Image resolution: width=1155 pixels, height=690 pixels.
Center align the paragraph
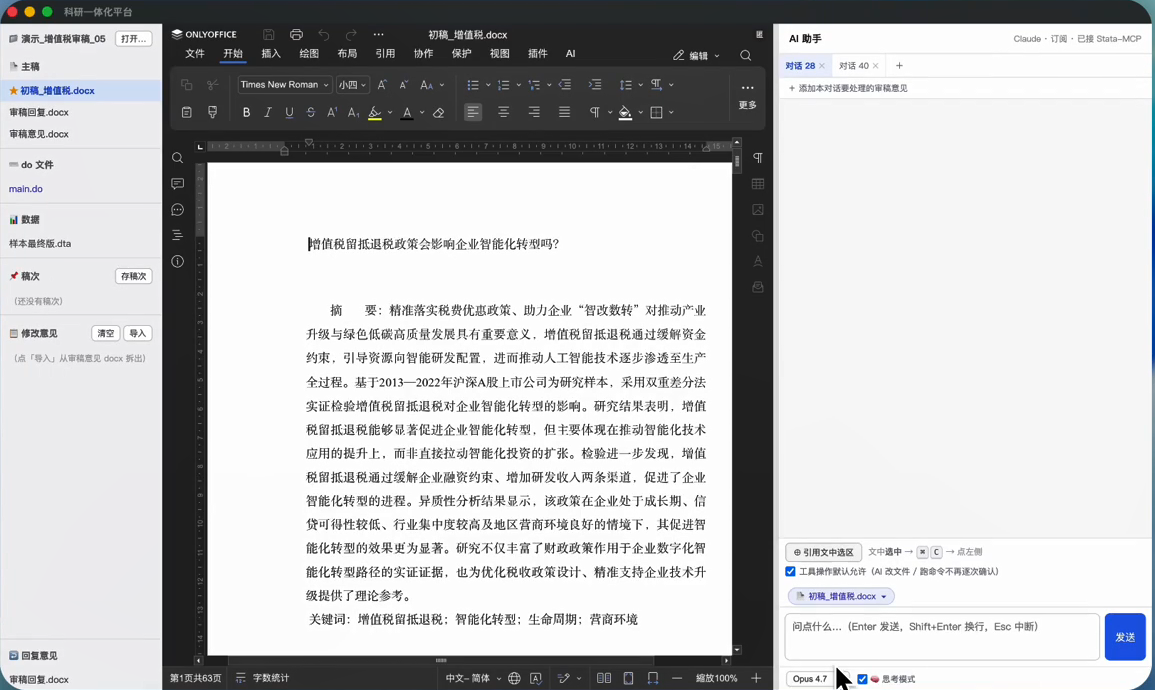click(x=503, y=113)
